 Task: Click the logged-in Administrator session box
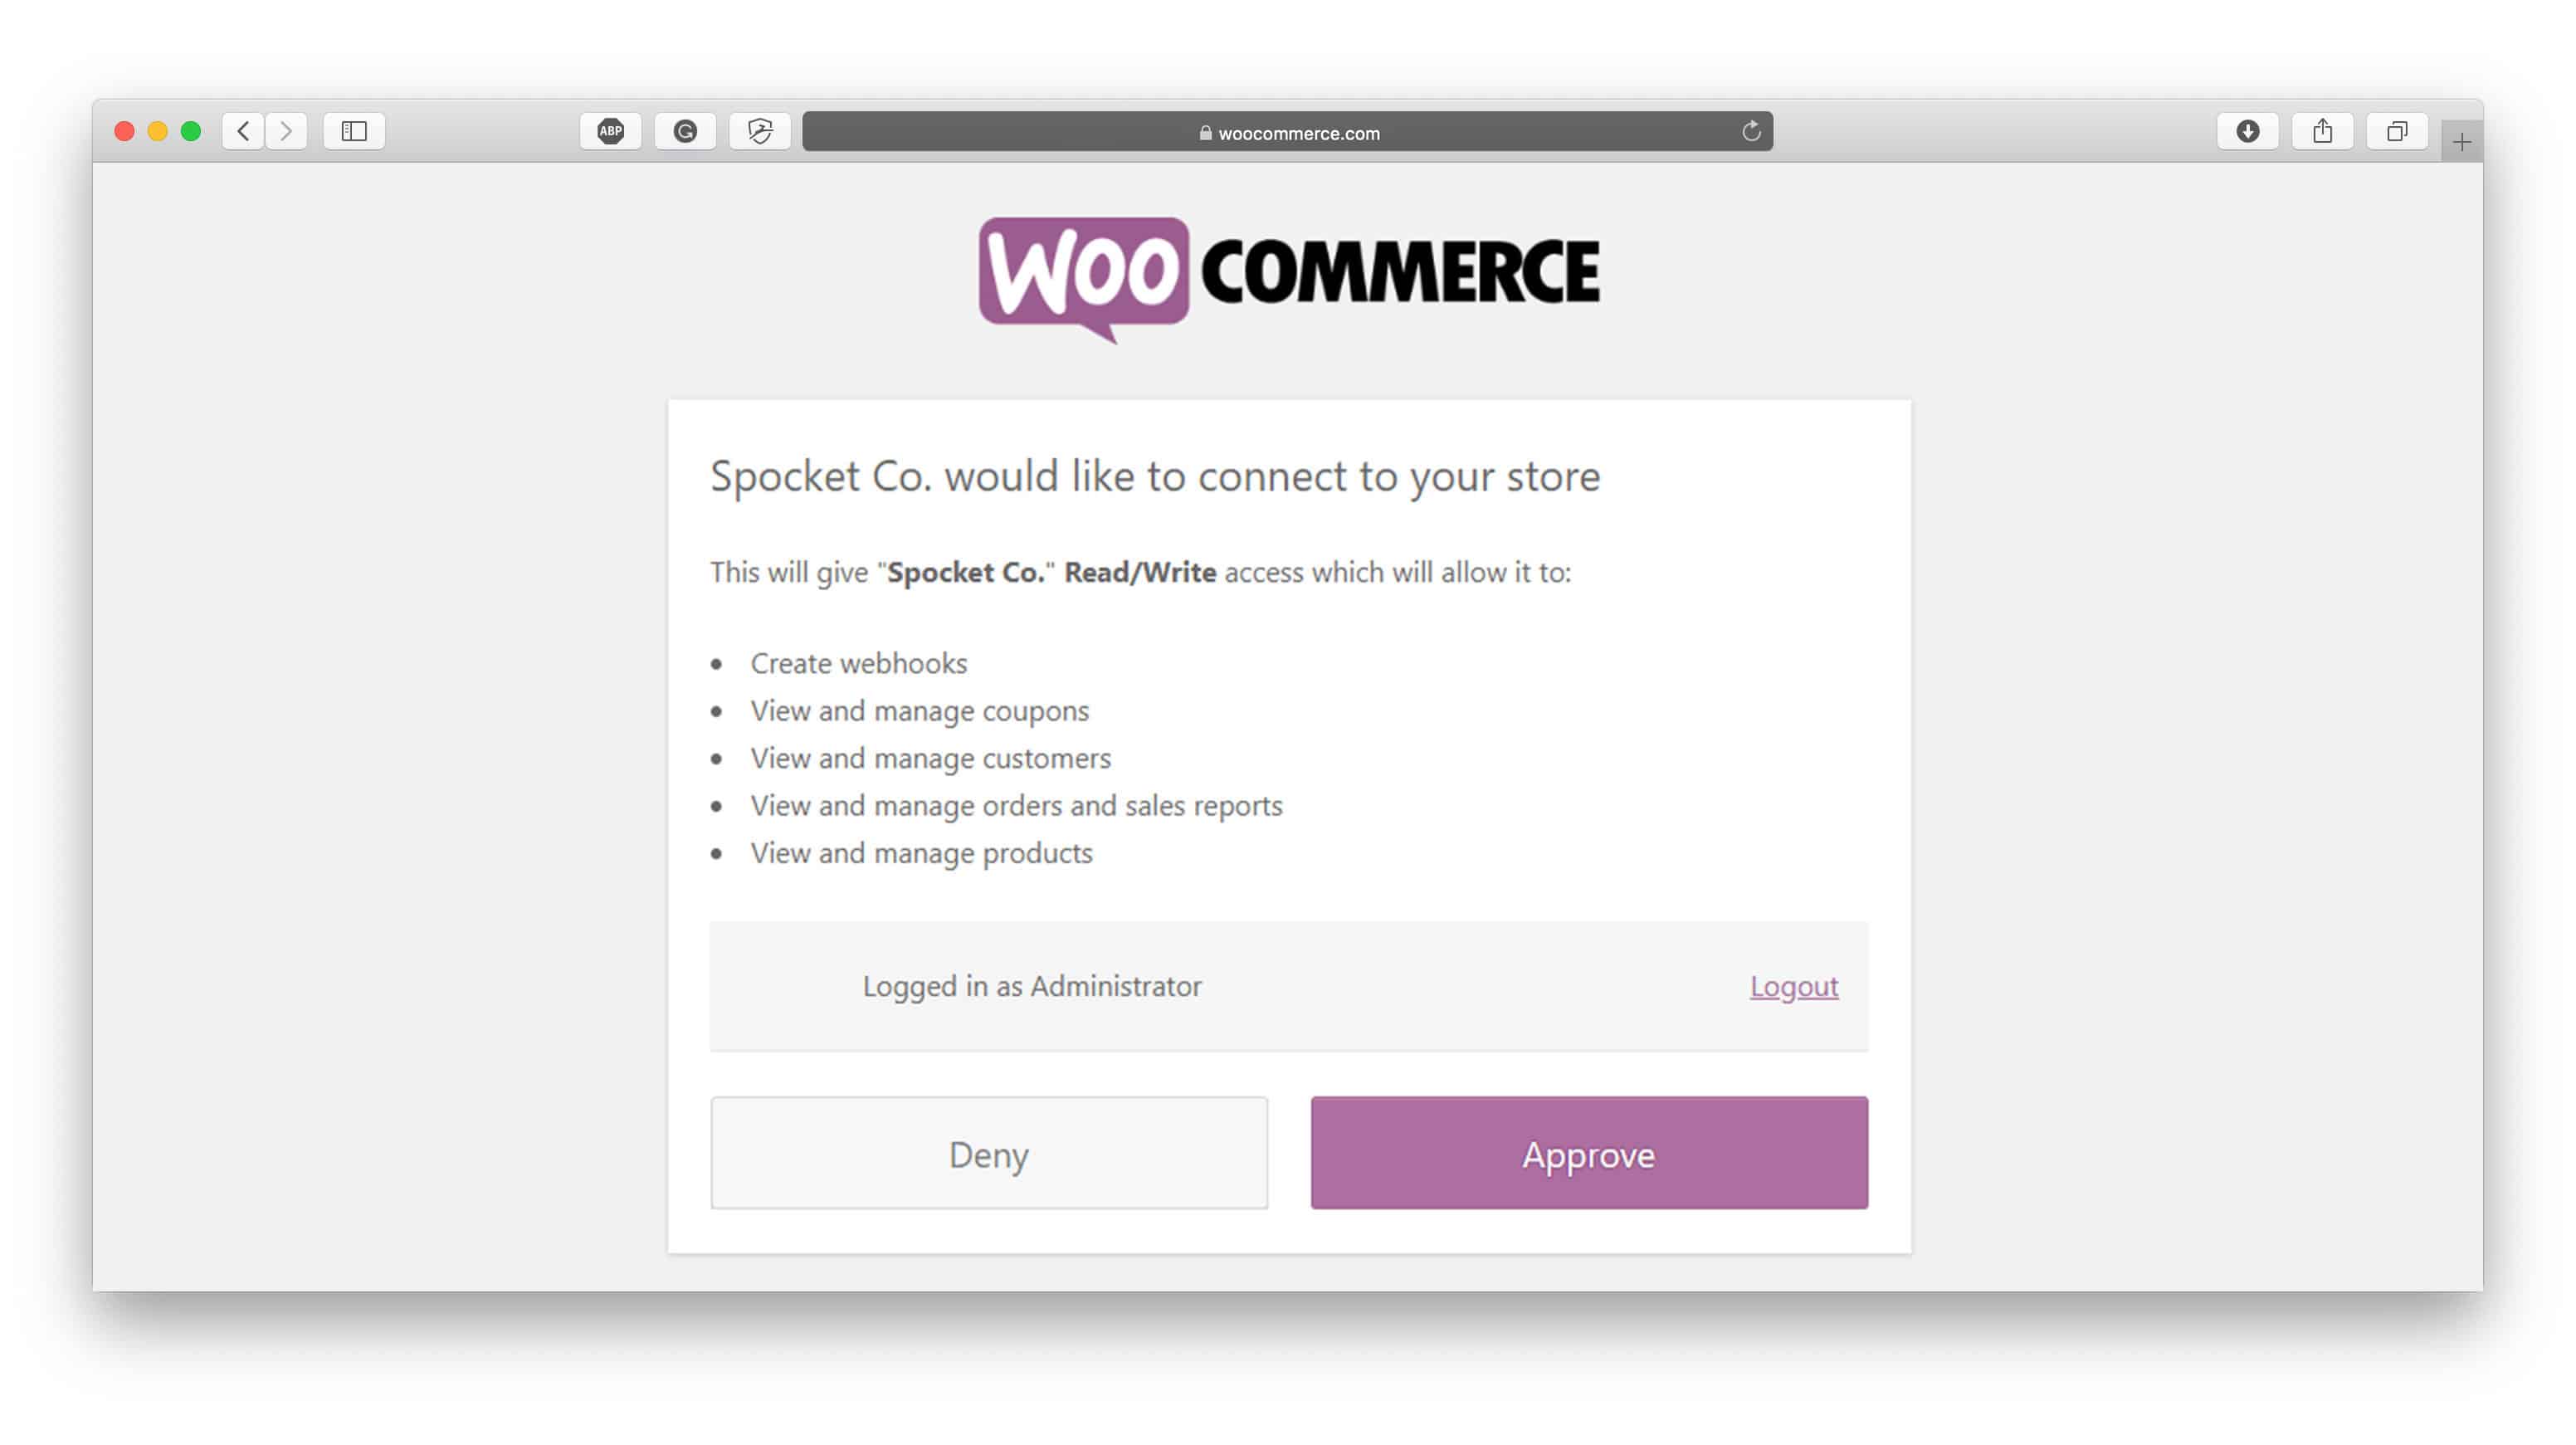pos(1288,985)
